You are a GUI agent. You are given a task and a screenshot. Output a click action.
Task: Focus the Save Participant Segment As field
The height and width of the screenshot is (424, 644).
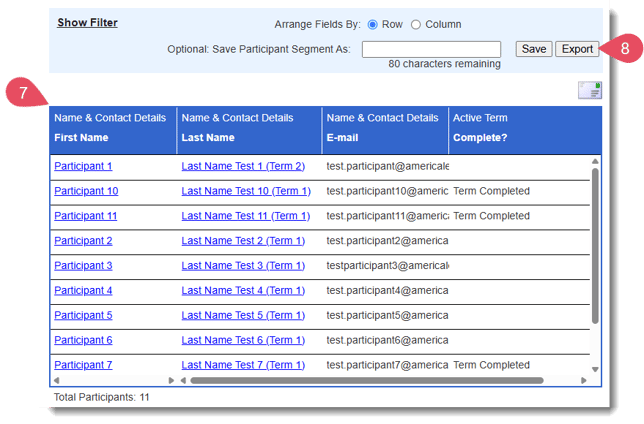[431, 49]
